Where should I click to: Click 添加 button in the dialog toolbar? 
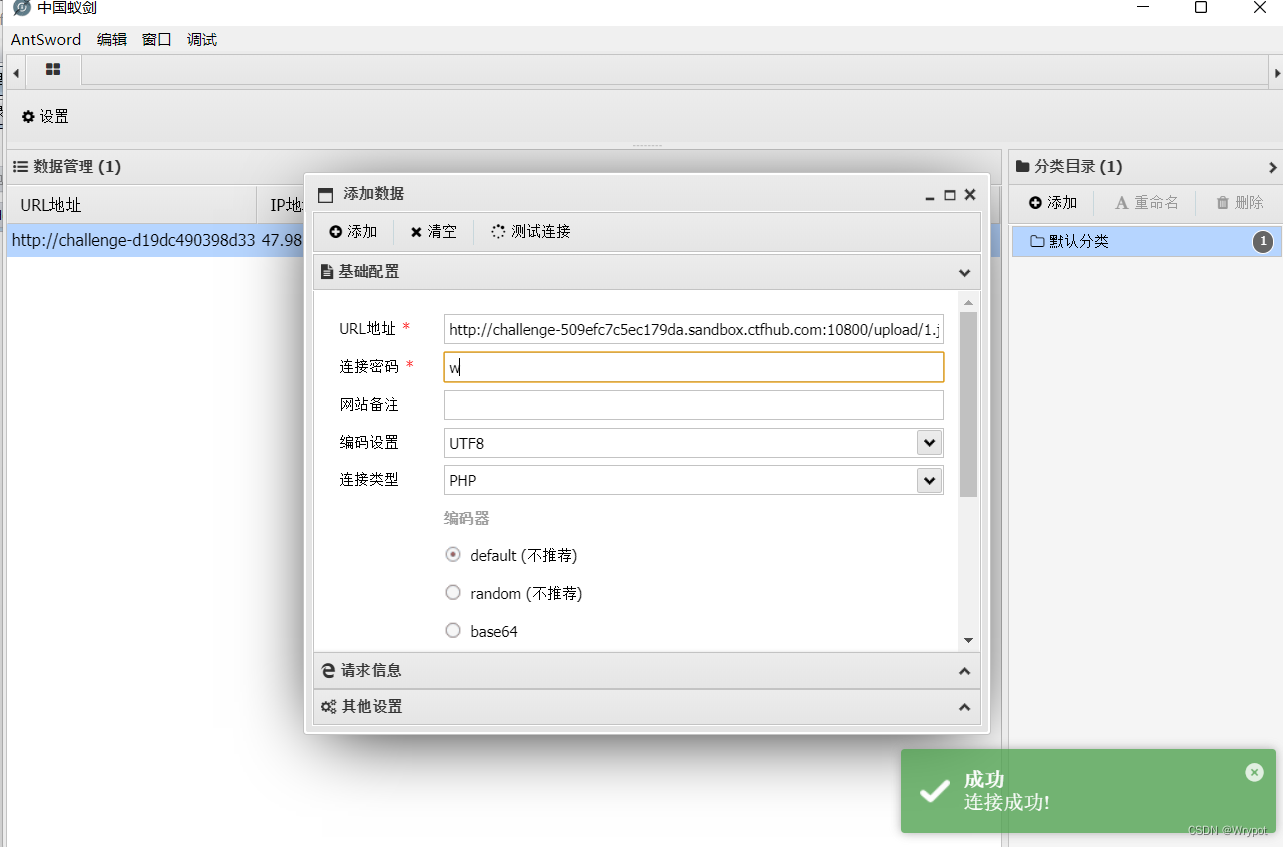(353, 232)
